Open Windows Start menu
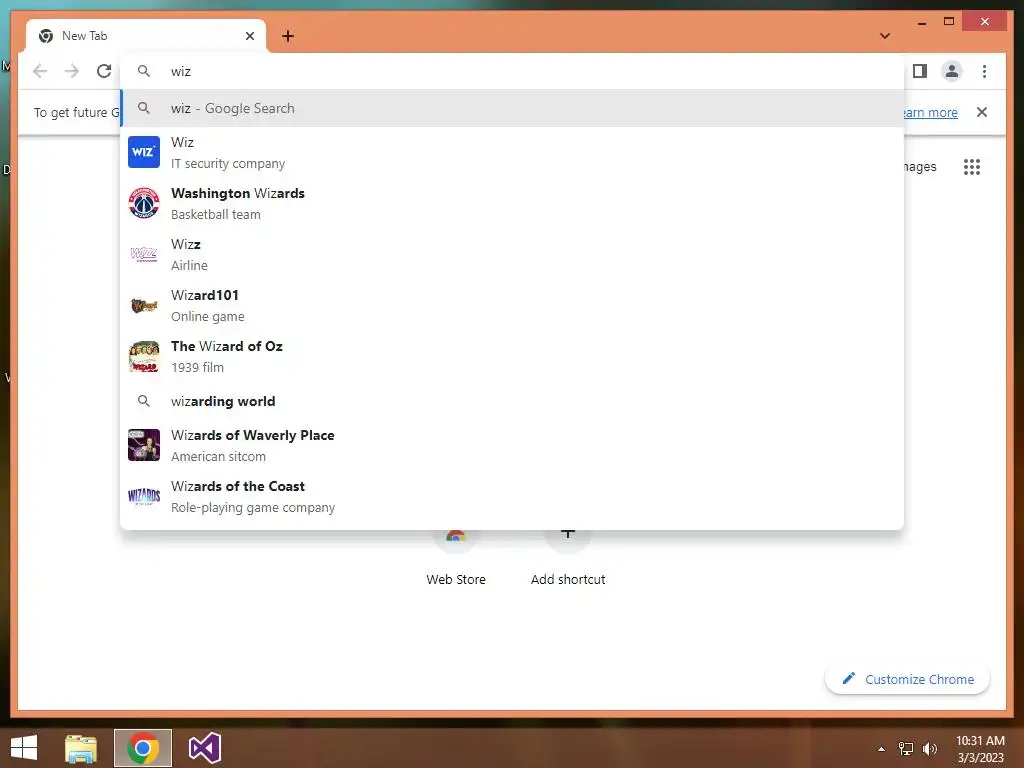This screenshot has height=768, width=1024. click(24, 748)
